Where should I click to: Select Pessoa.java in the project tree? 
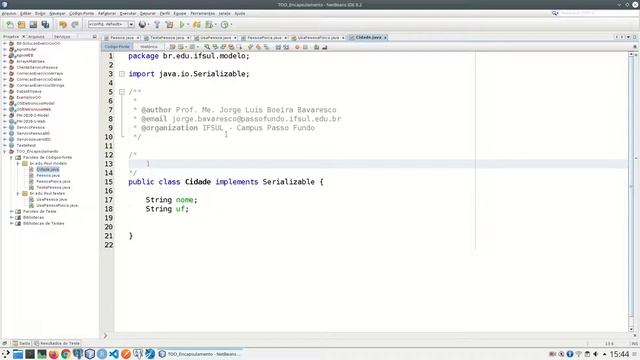click(48, 176)
